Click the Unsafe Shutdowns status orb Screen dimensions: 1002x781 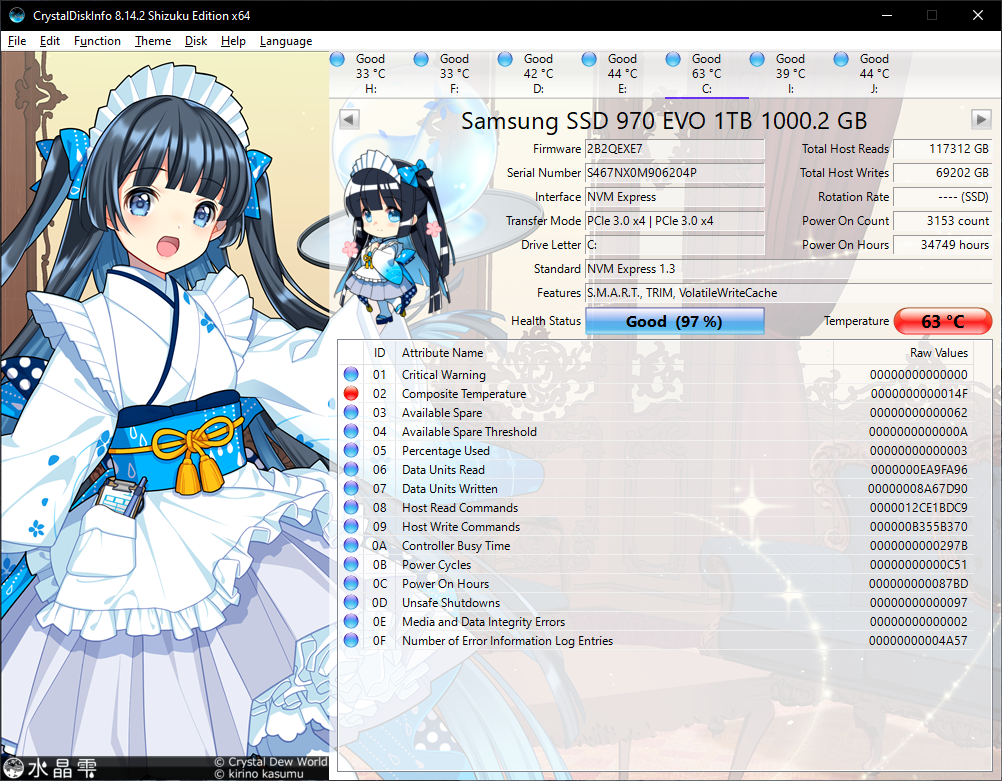pos(351,602)
